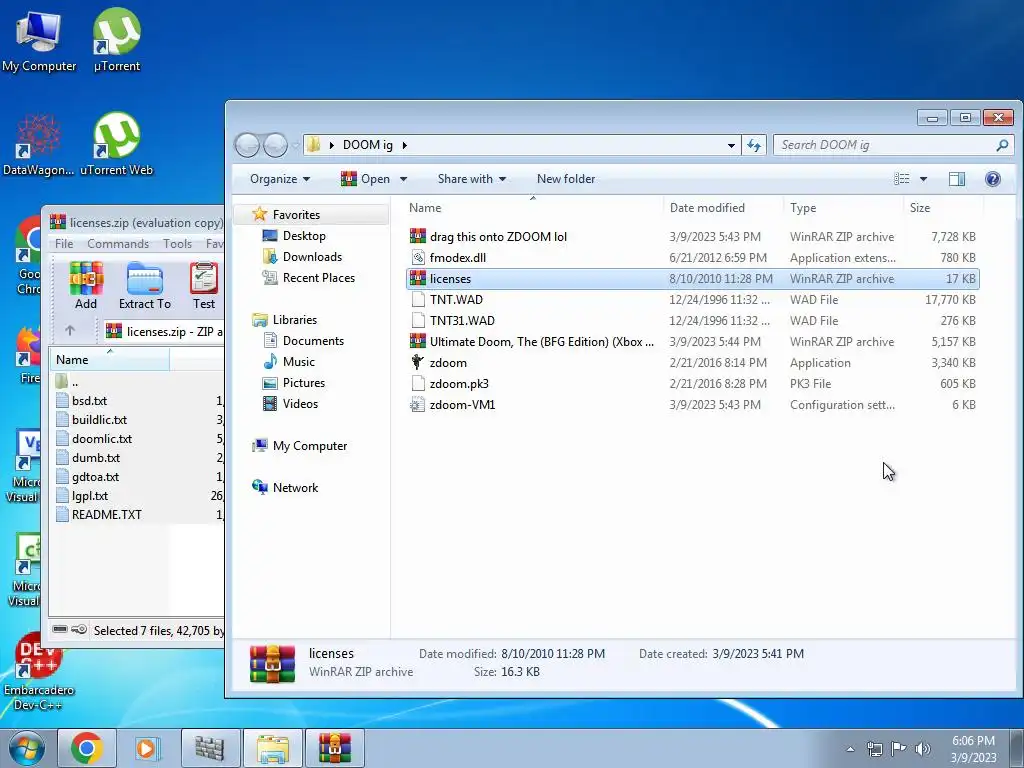Select My Computer in navigation pane
Screen dimensions: 1024x768
click(310, 446)
